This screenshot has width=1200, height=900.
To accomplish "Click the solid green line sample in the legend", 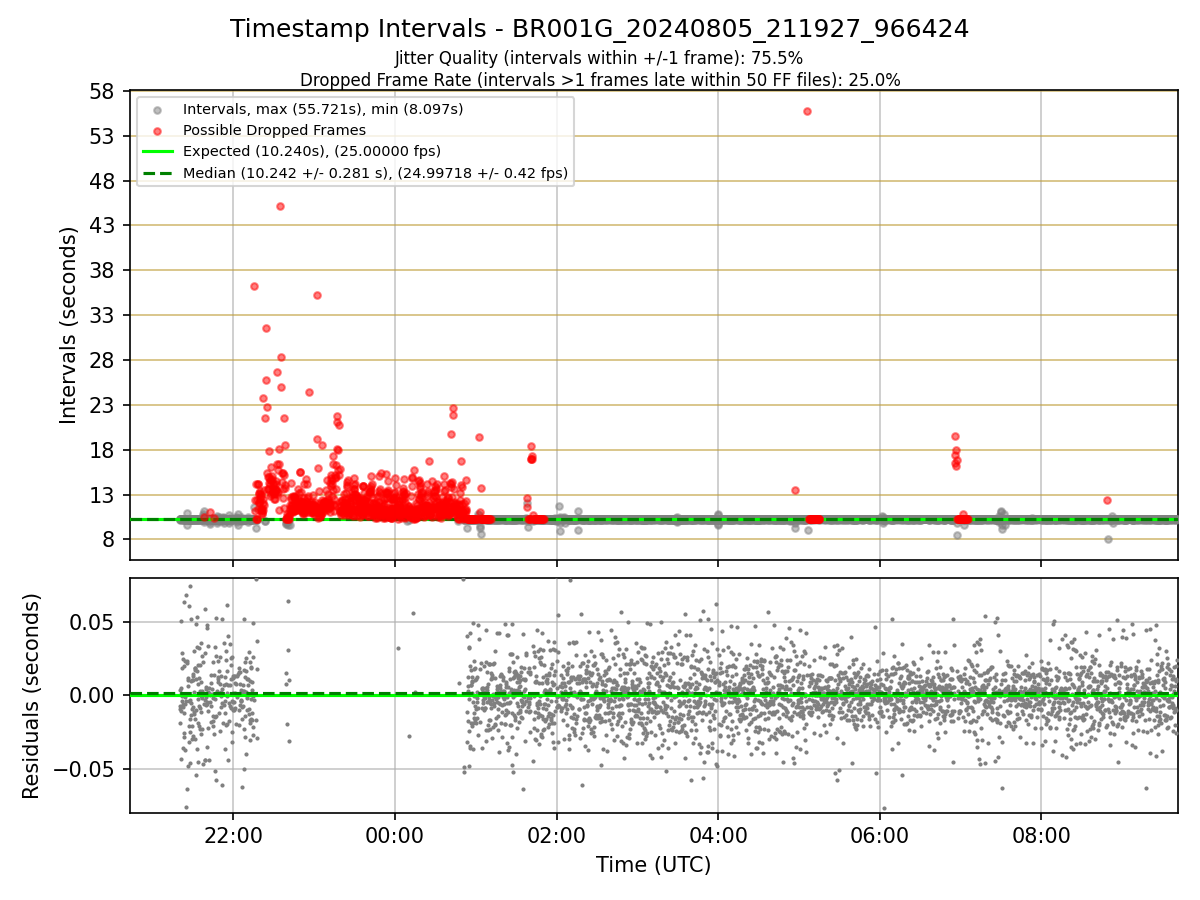I will point(158,152).
